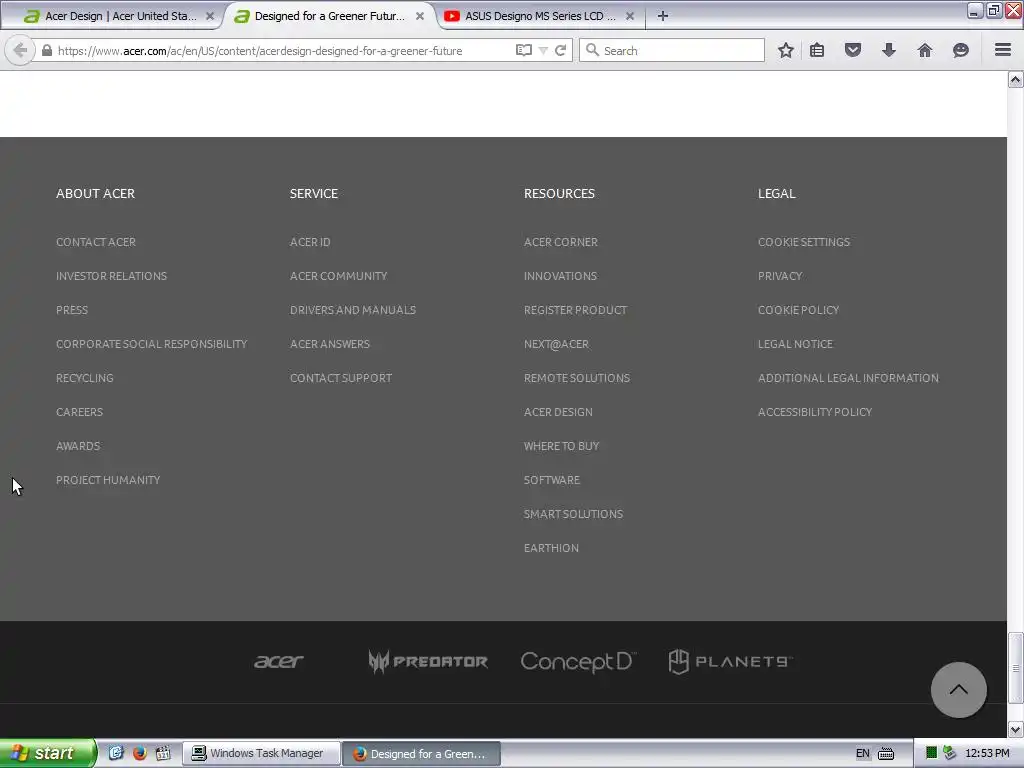Launch Firefox from quick launch bar
The image size is (1024, 768).
pyautogui.click(x=139, y=753)
